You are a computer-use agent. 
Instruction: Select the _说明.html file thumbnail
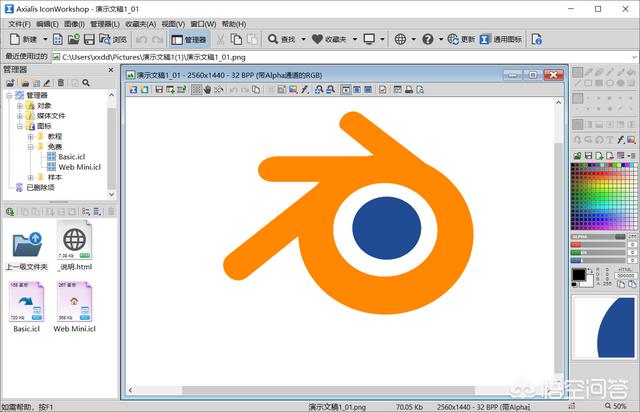click(74, 245)
